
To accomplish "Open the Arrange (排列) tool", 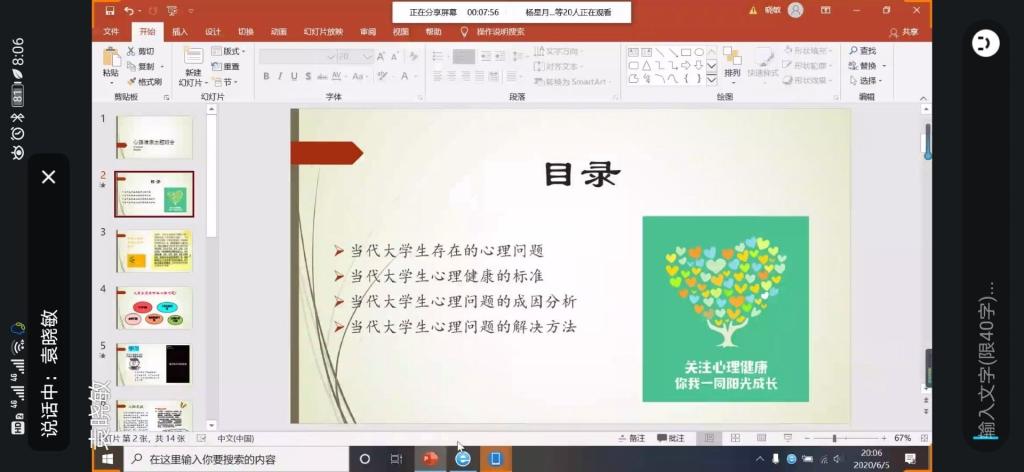I will 732,62.
